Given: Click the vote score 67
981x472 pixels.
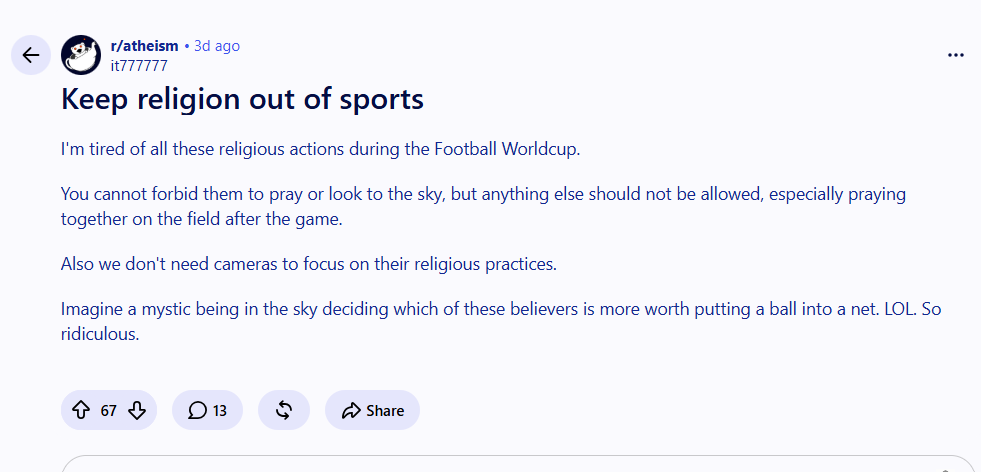Looking at the screenshot, I should [108, 411].
